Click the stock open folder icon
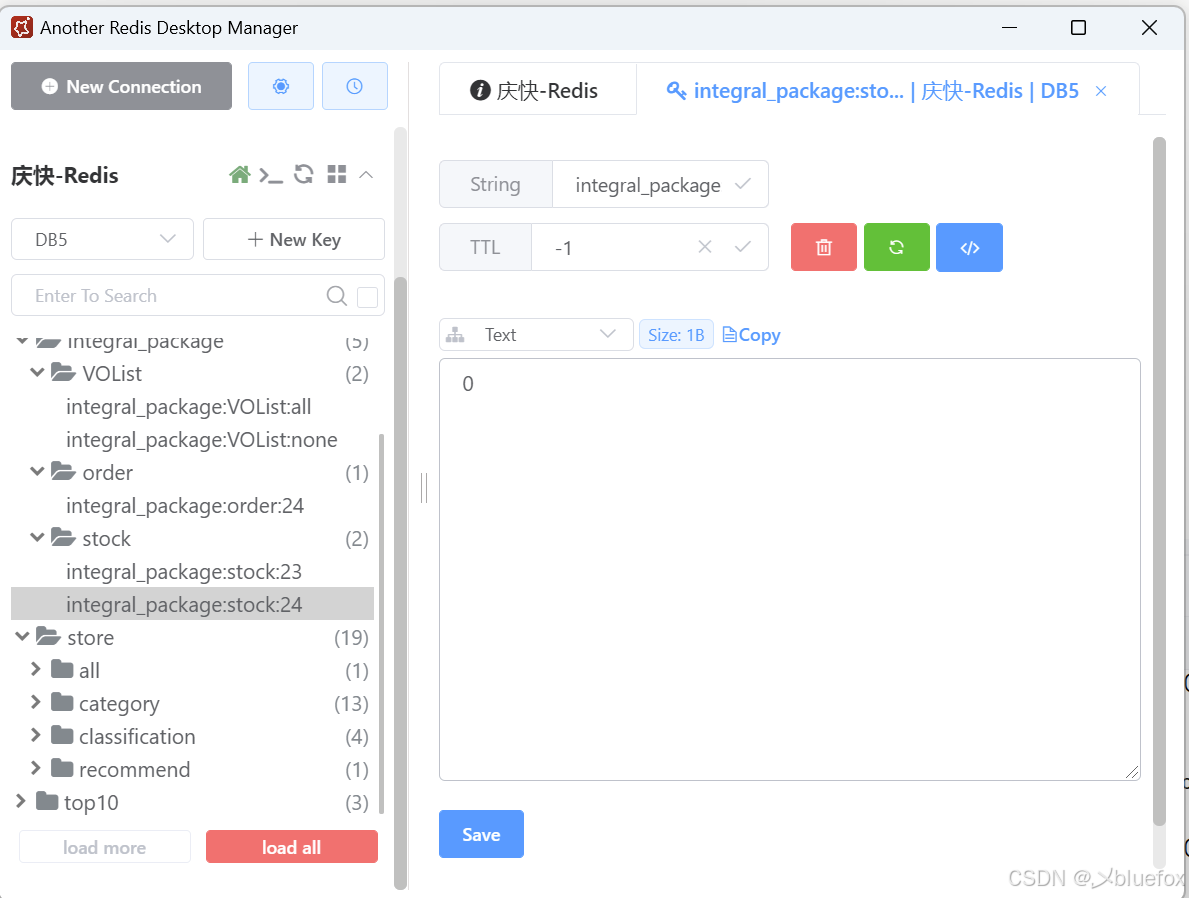 (x=63, y=537)
